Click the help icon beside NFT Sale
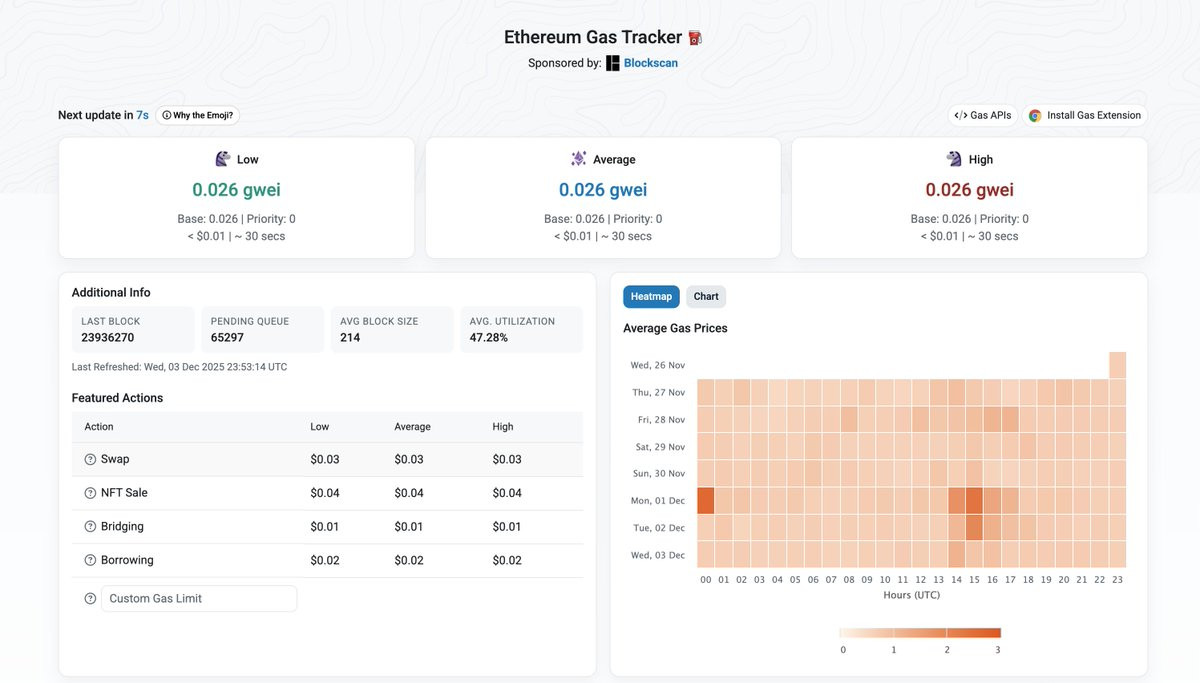1200x683 pixels. click(x=91, y=493)
